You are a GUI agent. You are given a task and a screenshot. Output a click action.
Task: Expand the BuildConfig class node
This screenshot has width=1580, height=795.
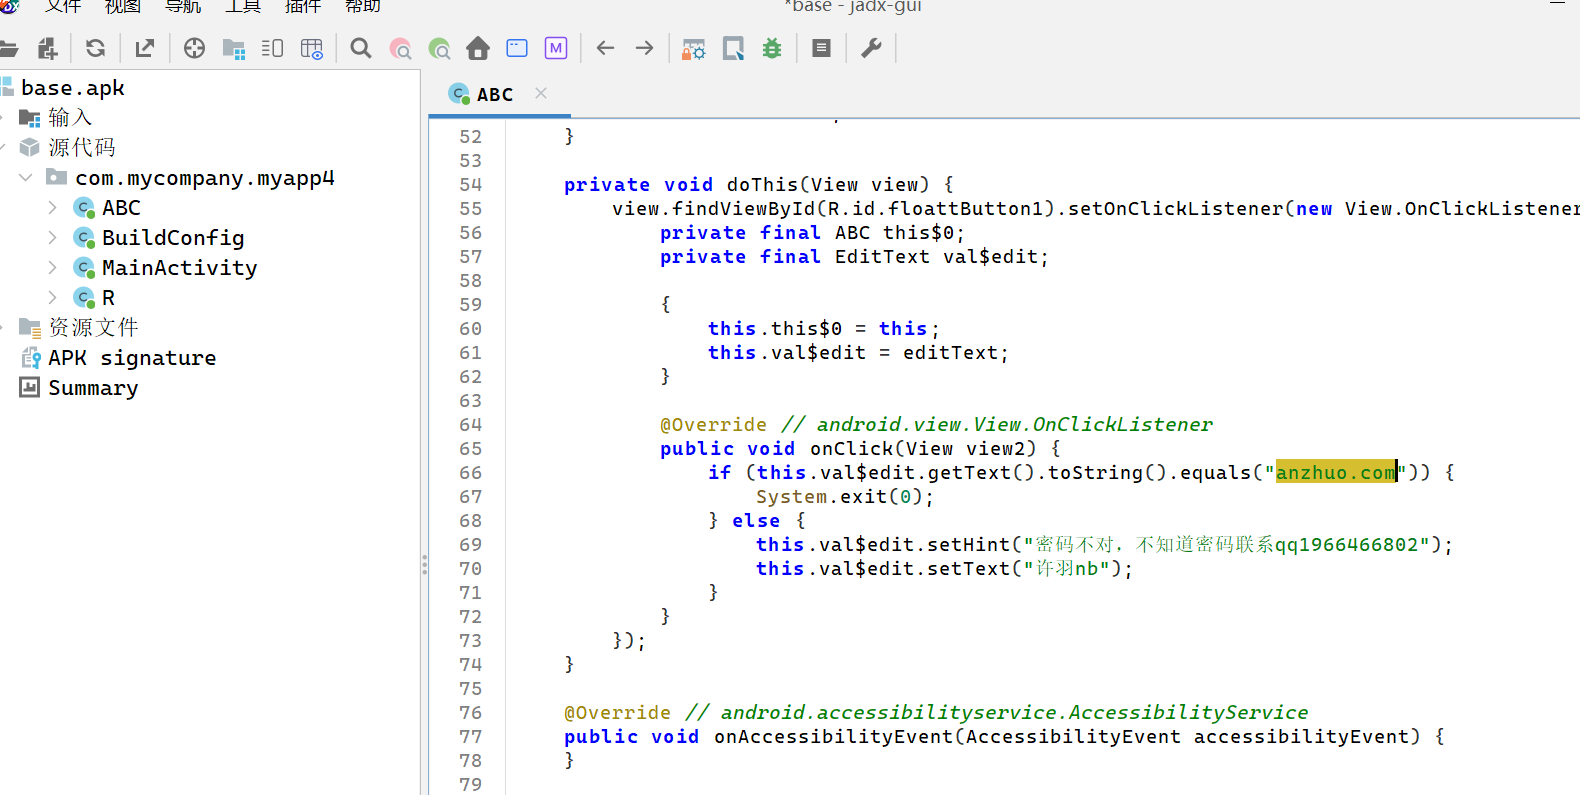pyautogui.click(x=52, y=238)
